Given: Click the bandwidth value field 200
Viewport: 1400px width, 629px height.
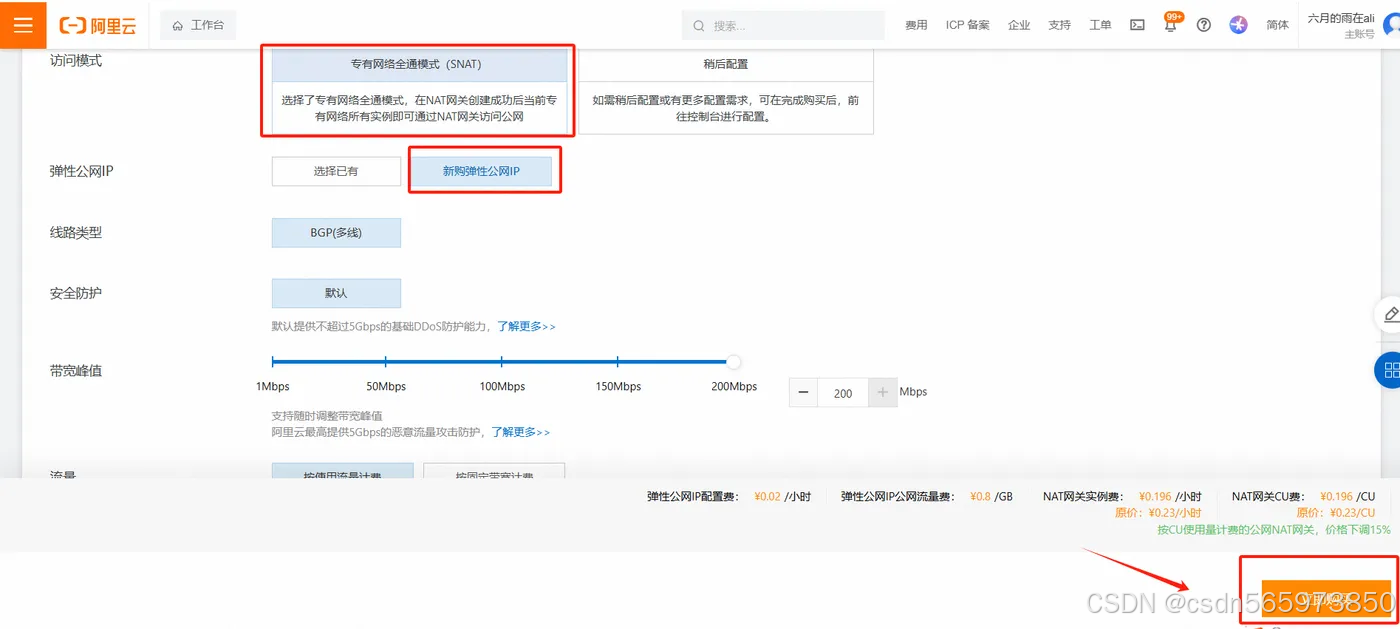Looking at the screenshot, I should pyautogui.click(x=843, y=393).
